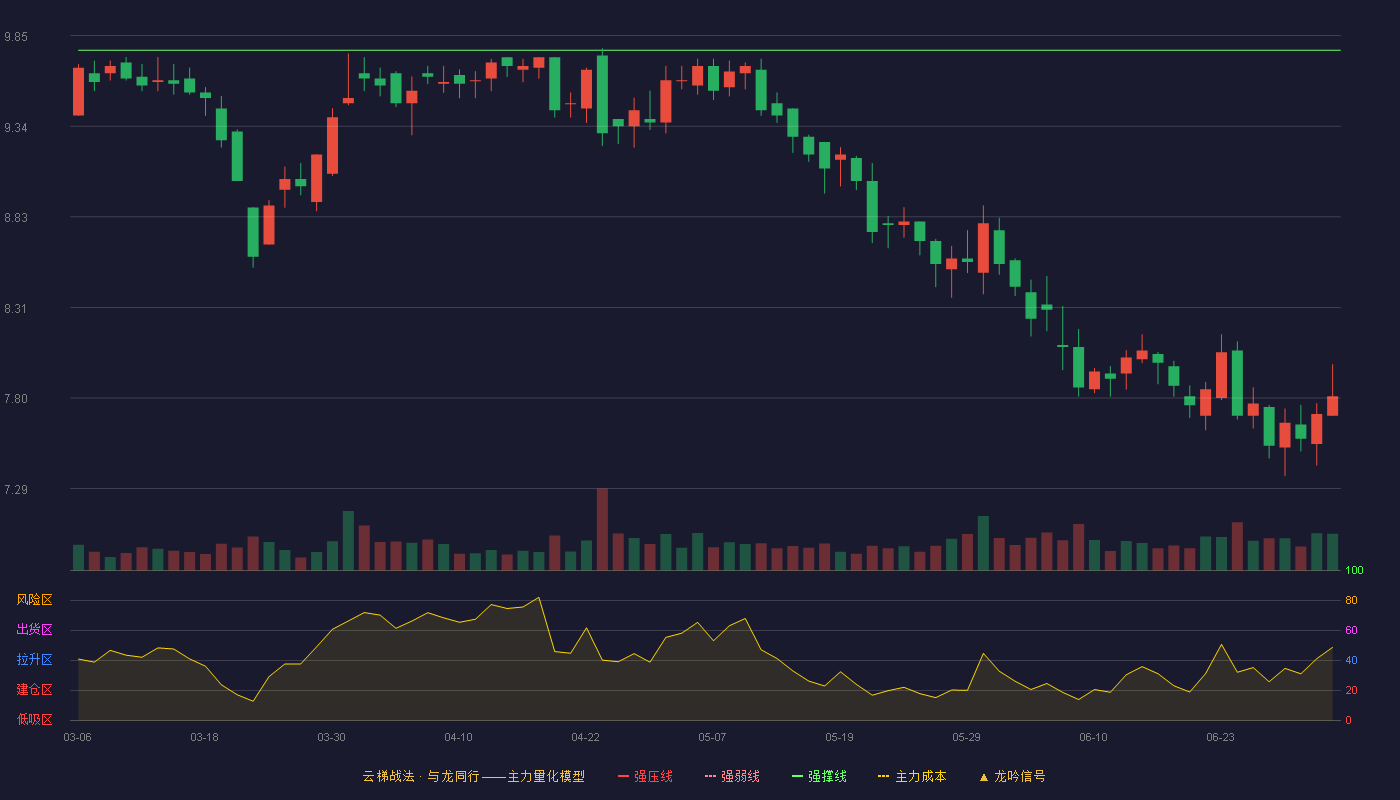This screenshot has height=800, width=1400.
Task: Select the 拉升区 zone label
Action: pyautogui.click(x=34, y=660)
